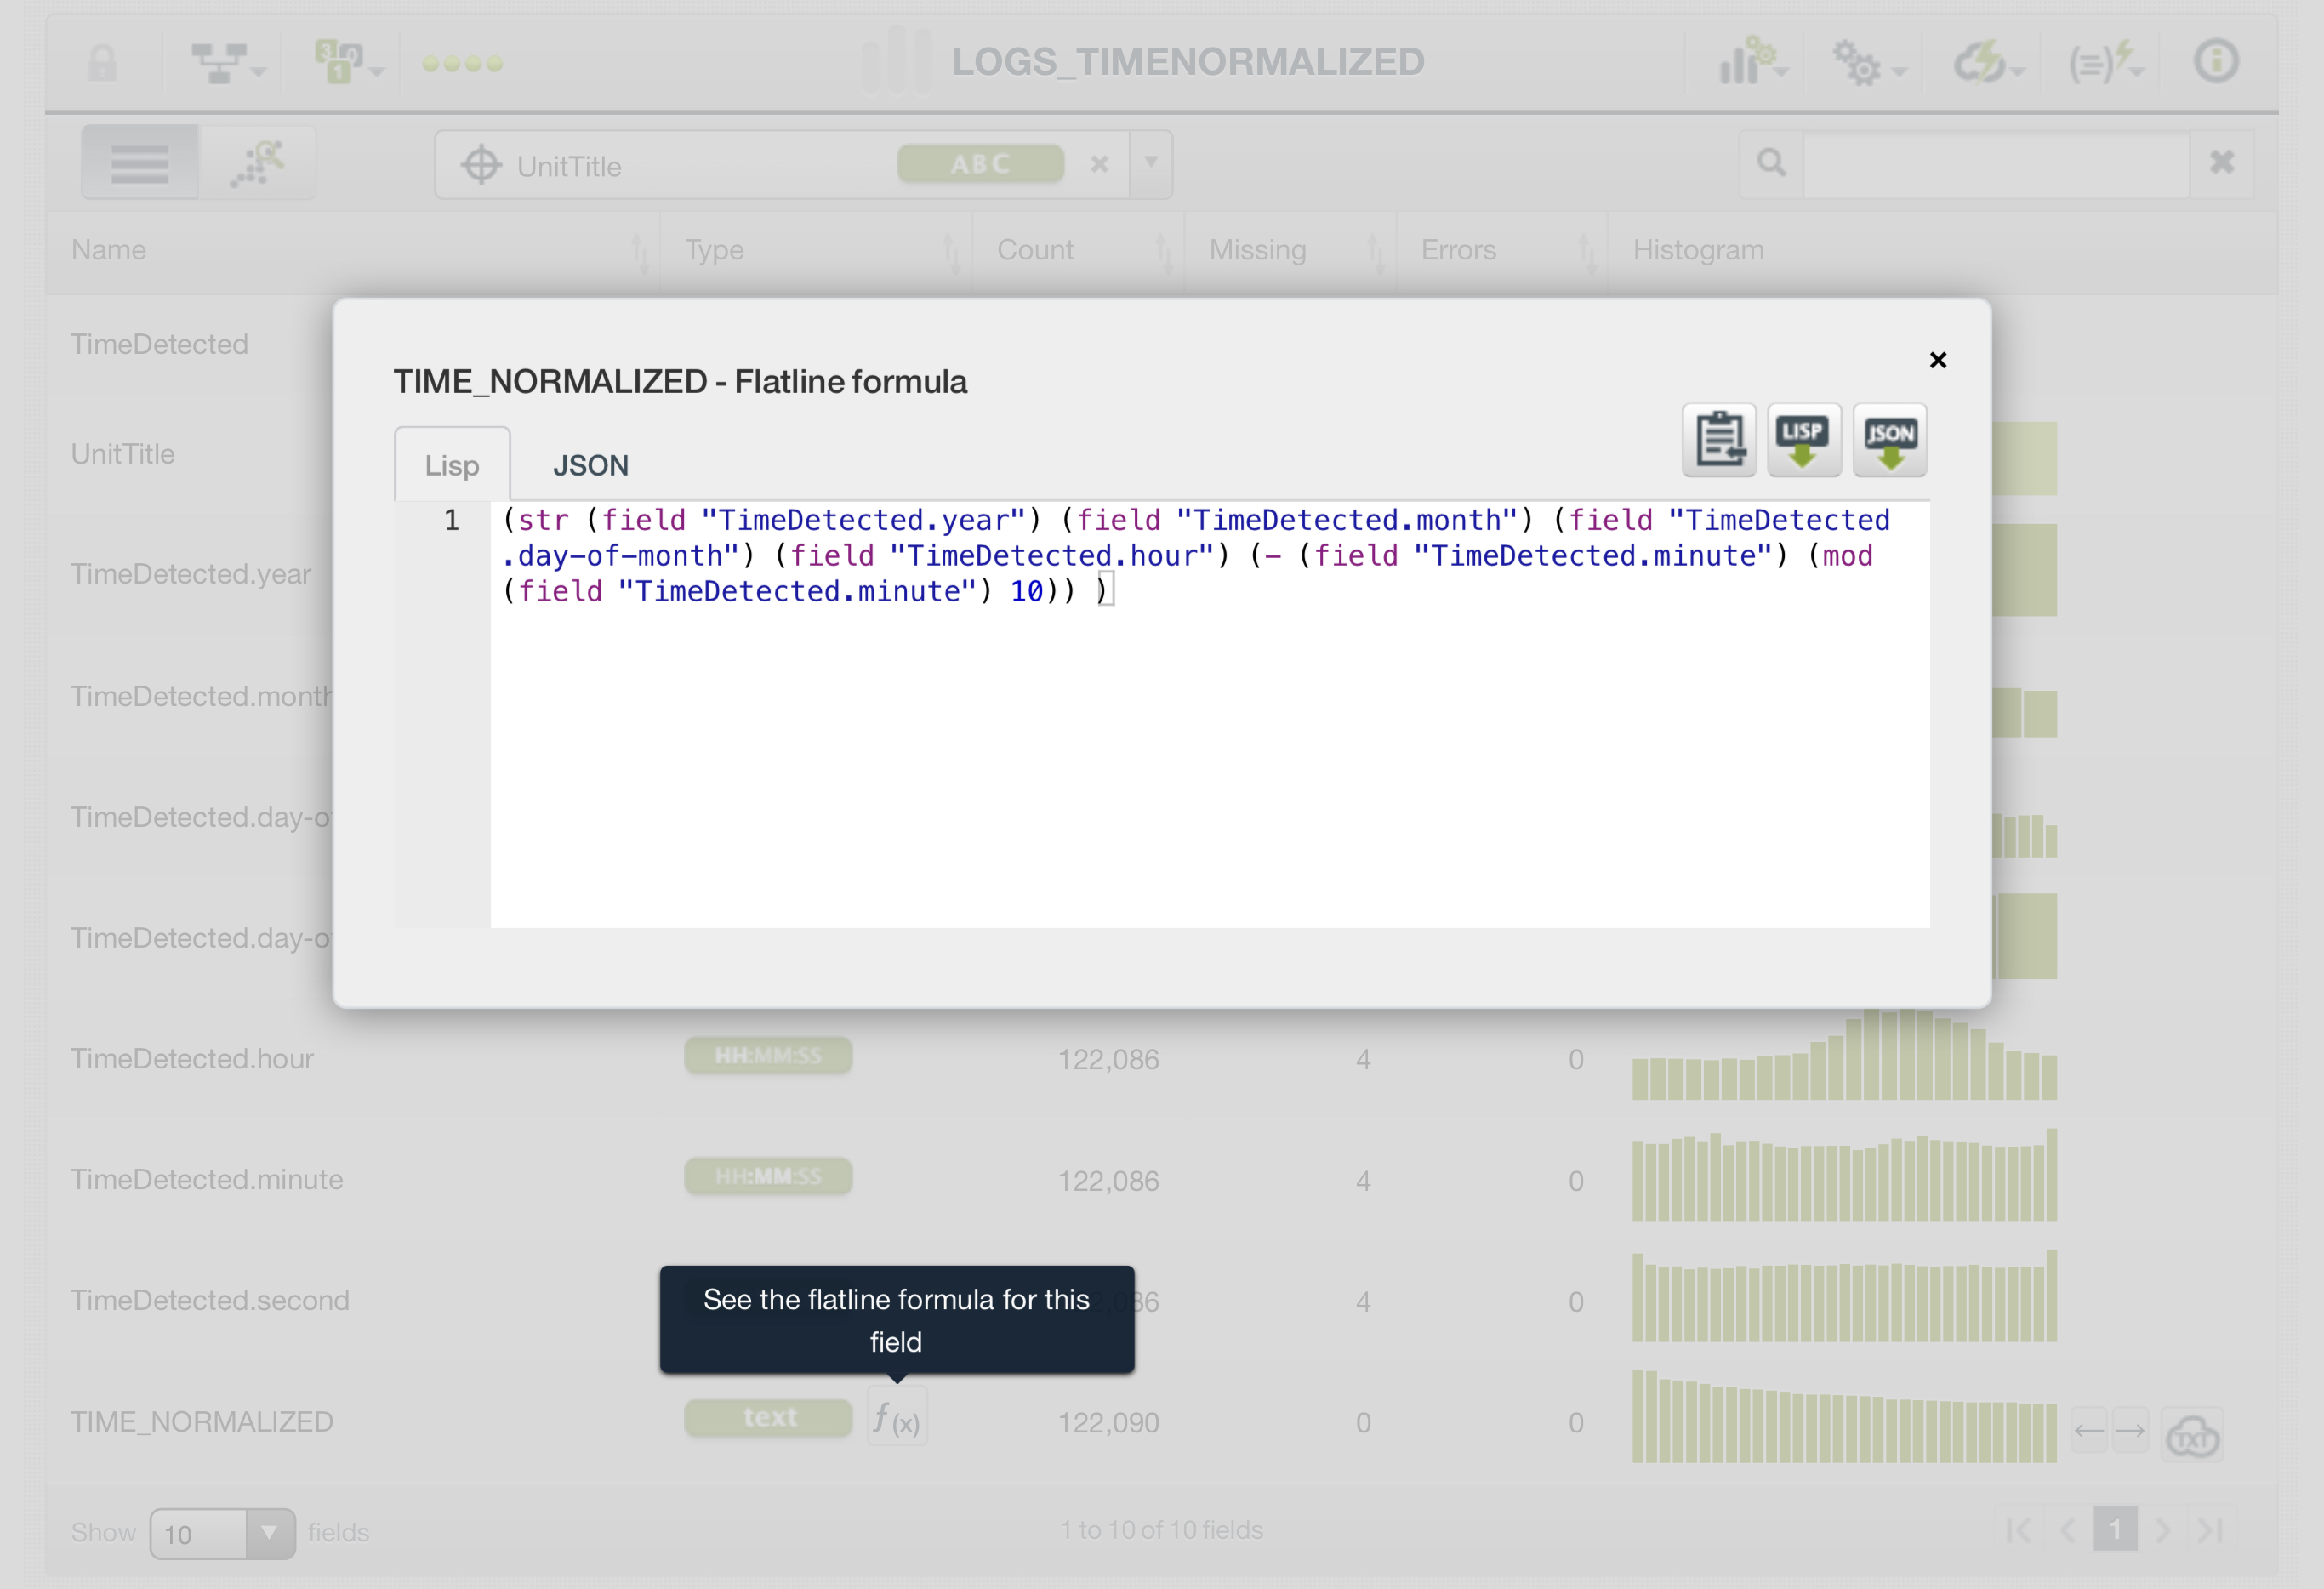Close the Flatline formula dialog
Image resolution: width=2324 pixels, height=1589 pixels.
[1937, 360]
